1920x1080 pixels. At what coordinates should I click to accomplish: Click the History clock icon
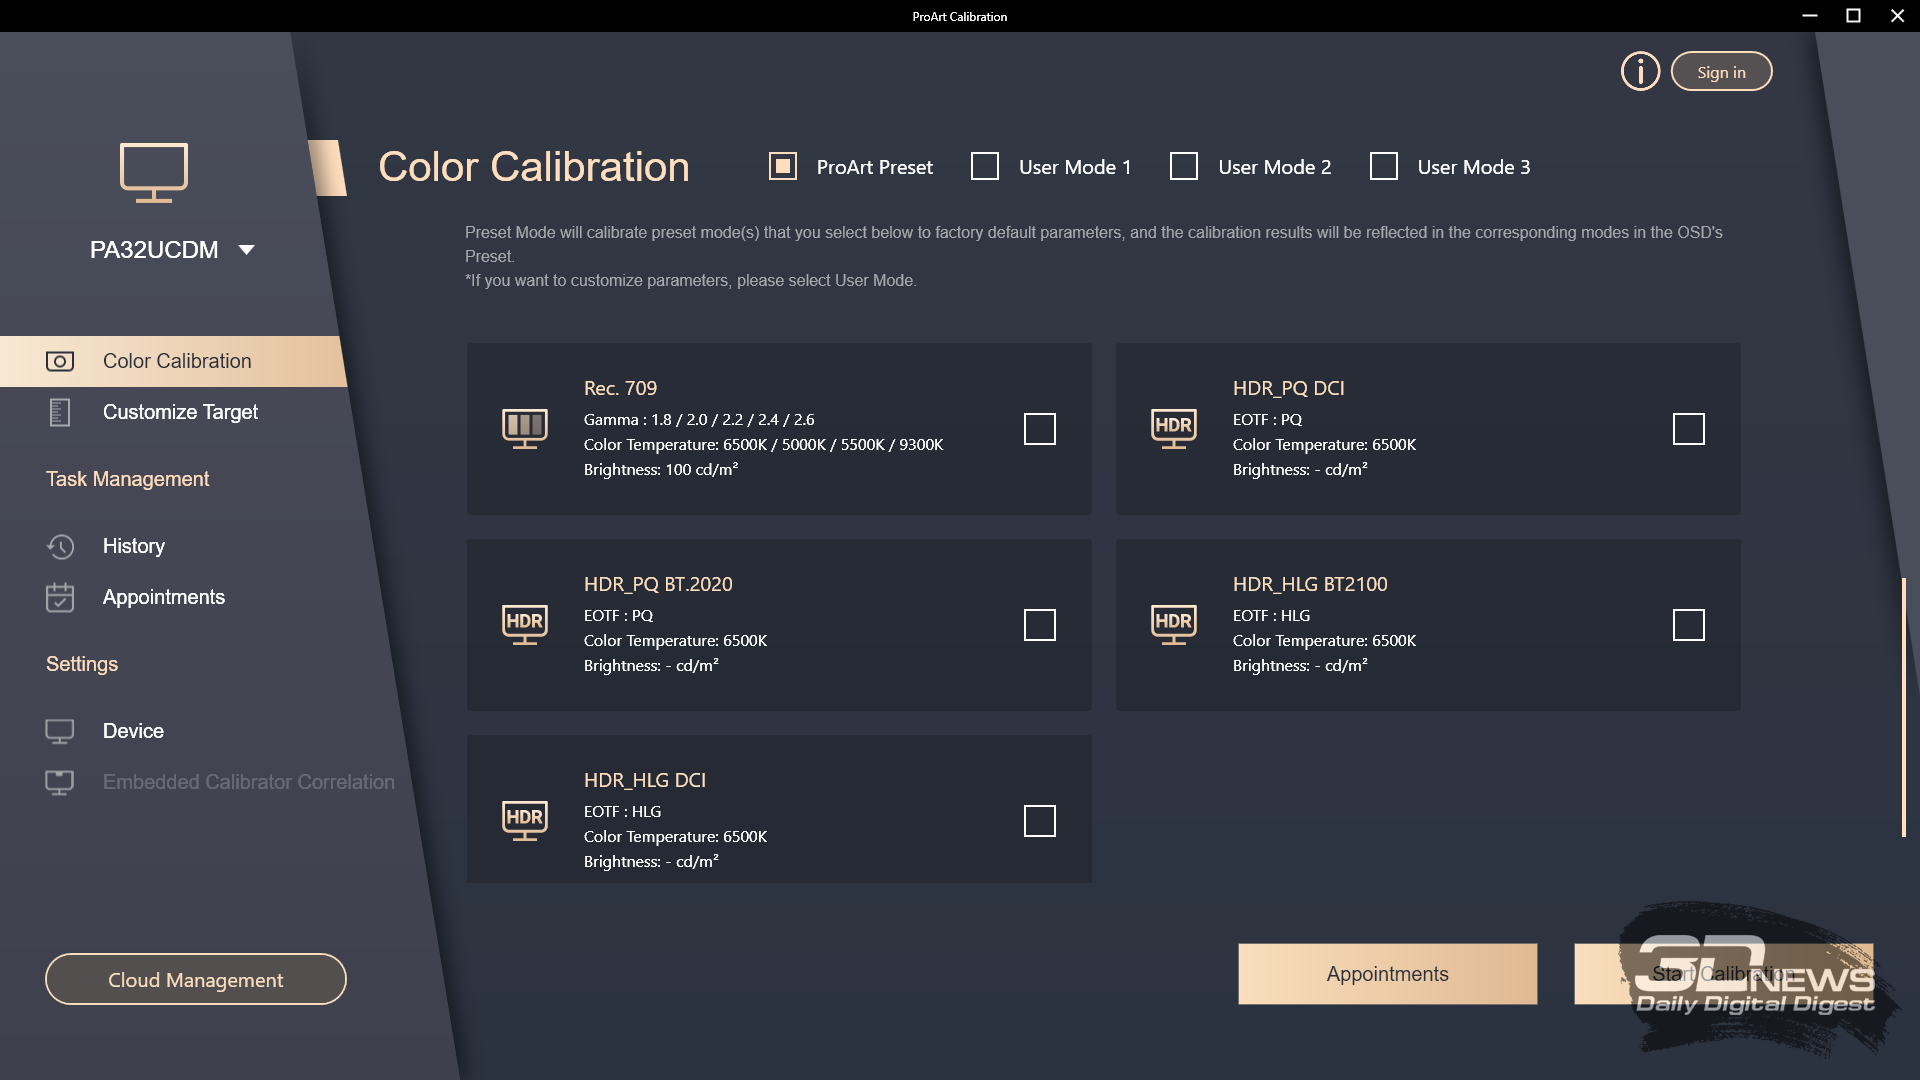pos(60,546)
